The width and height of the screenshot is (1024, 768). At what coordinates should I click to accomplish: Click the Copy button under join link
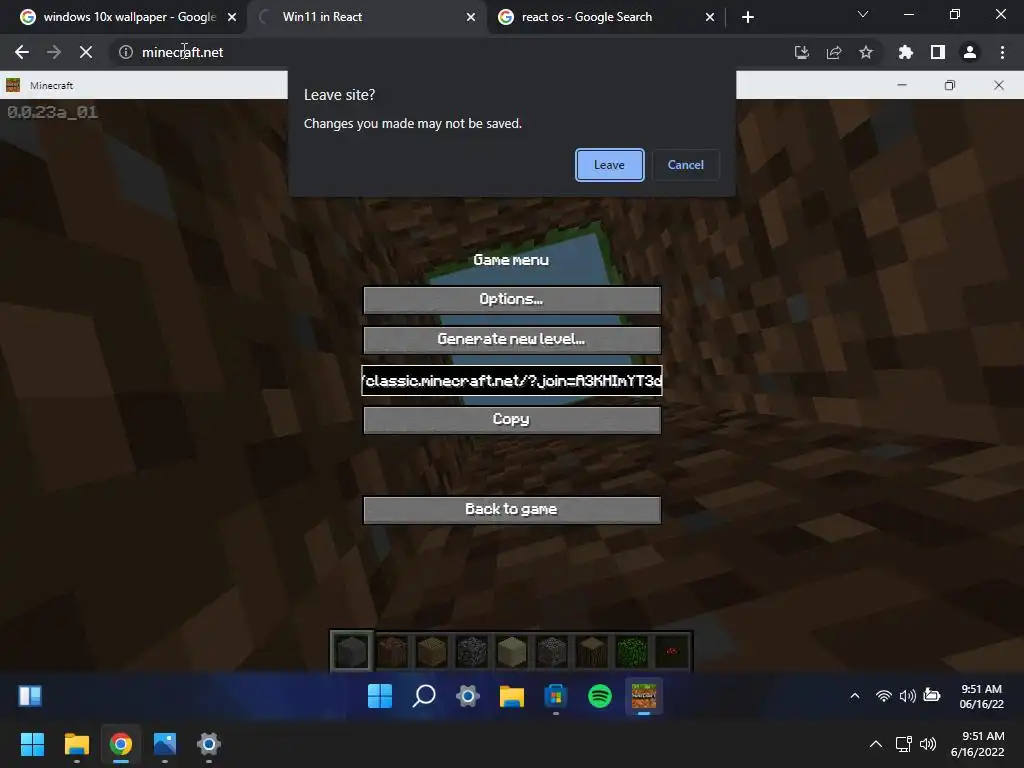(x=512, y=420)
